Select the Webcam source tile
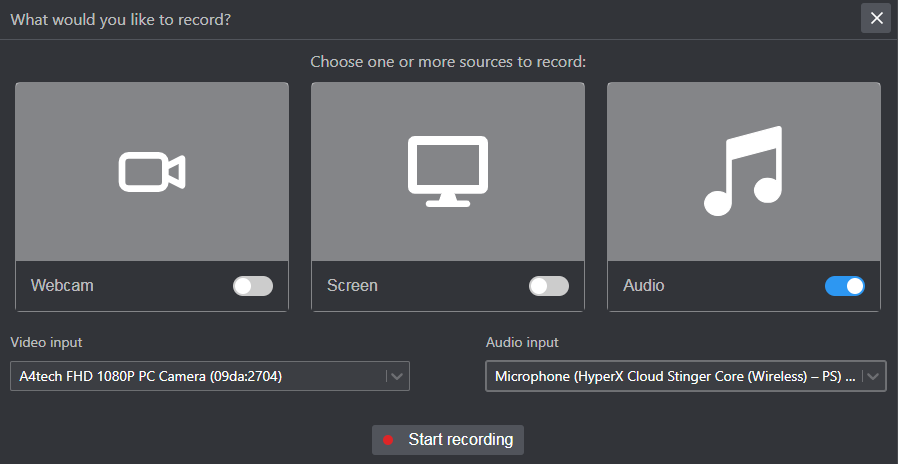This screenshot has height=464, width=898. click(152, 197)
